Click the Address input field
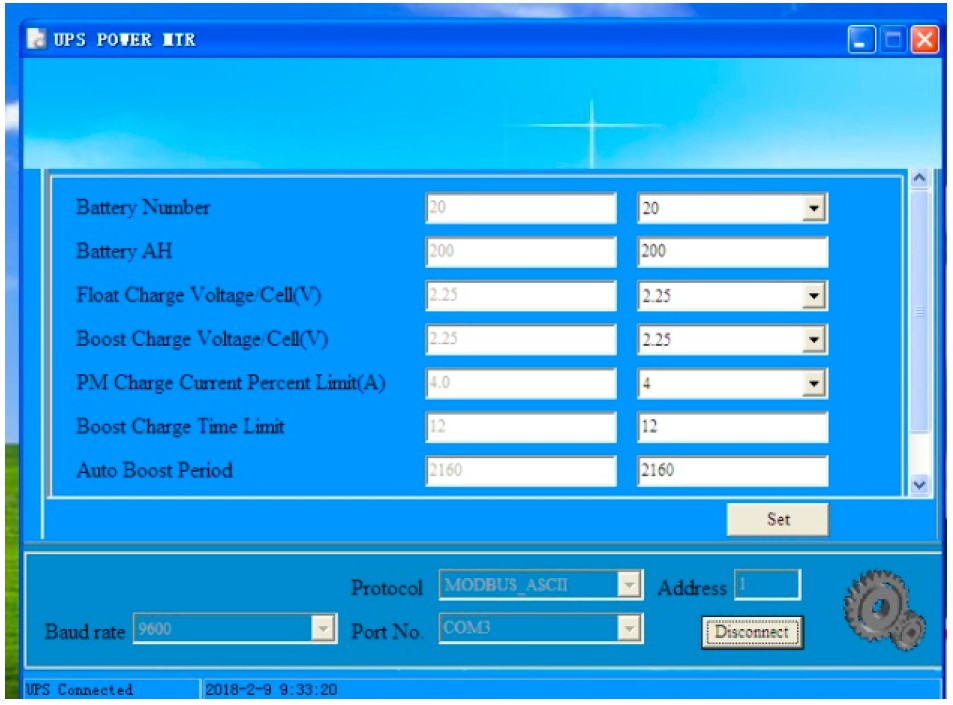The height and width of the screenshot is (705, 953). 767,586
